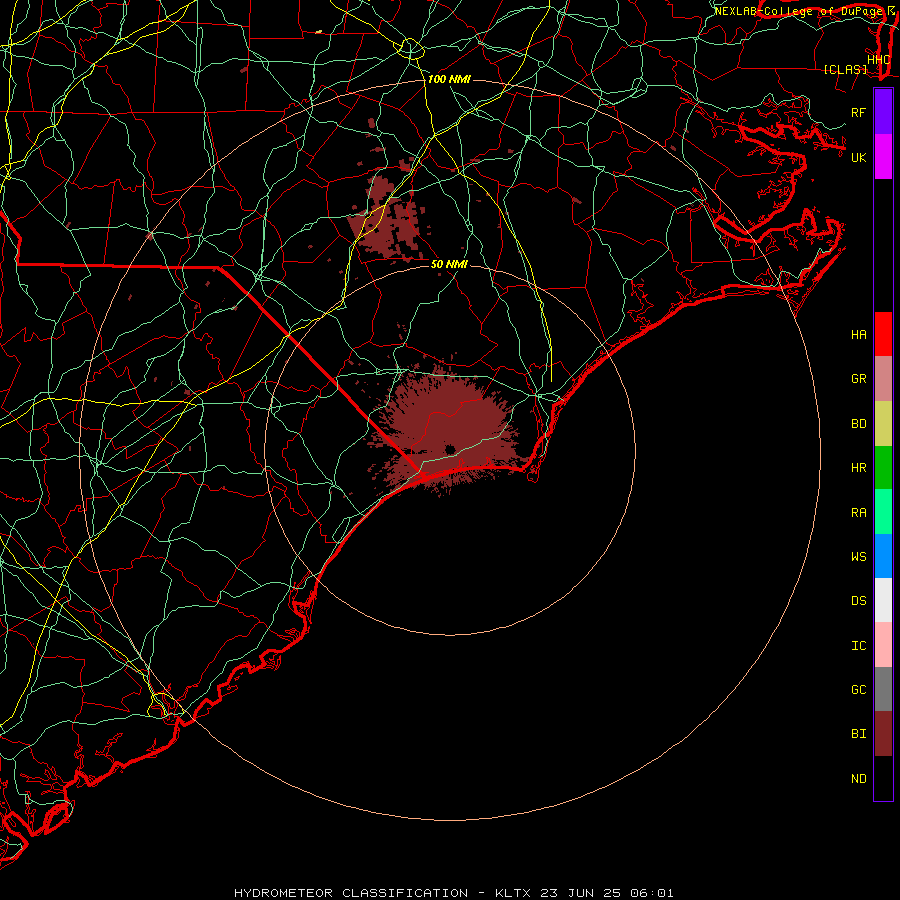Screen dimensions: 900x900
Task: Click the UK magenta legend swatch
Action: (x=883, y=157)
